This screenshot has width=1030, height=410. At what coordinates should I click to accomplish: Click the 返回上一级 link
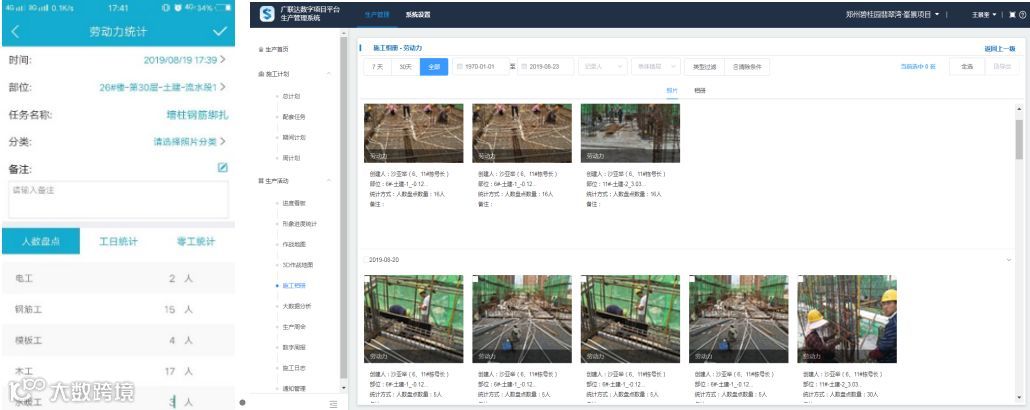tap(1000, 49)
